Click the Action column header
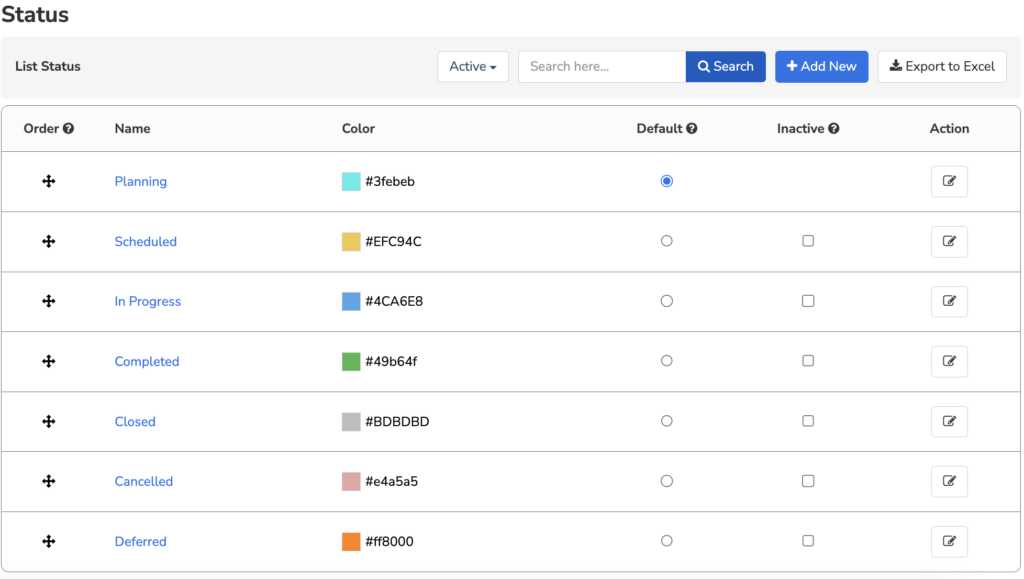The width and height of the screenshot is (1024, 579). tap(949, 129)
